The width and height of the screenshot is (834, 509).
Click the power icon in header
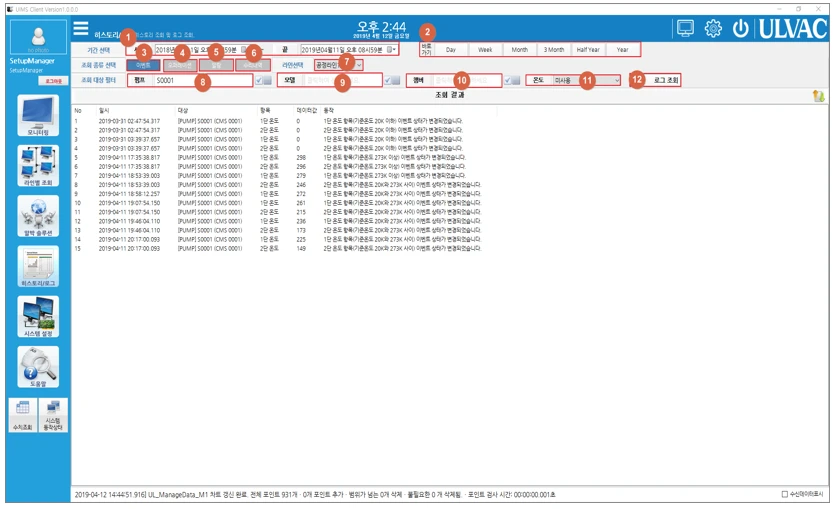[740, 28]
